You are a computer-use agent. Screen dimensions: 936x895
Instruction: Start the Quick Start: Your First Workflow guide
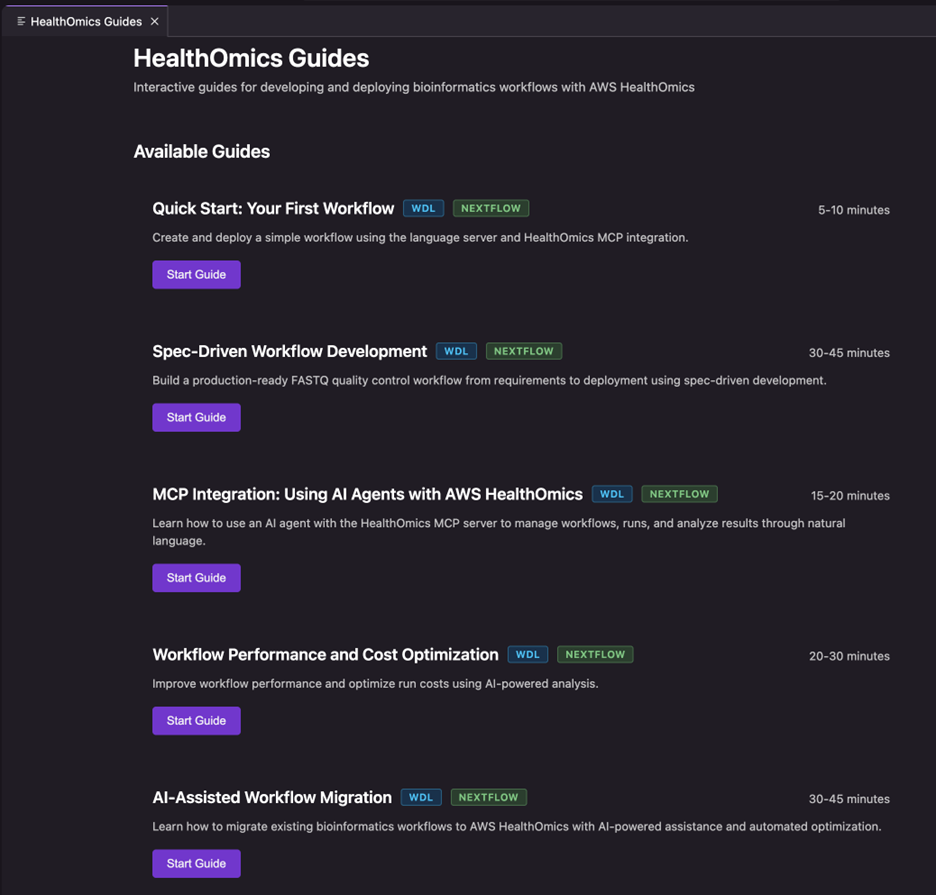pos(196,274)
